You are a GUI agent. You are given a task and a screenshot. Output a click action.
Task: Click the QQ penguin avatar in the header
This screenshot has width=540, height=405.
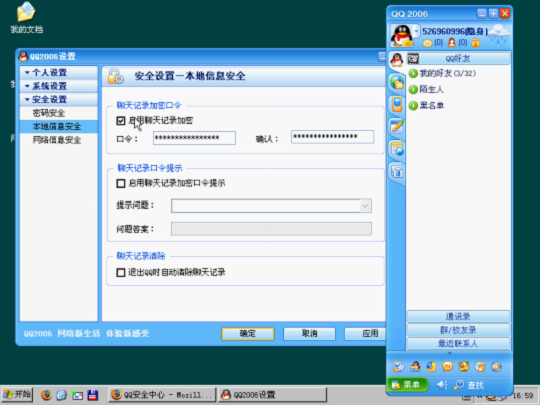(x=402, y=35)
